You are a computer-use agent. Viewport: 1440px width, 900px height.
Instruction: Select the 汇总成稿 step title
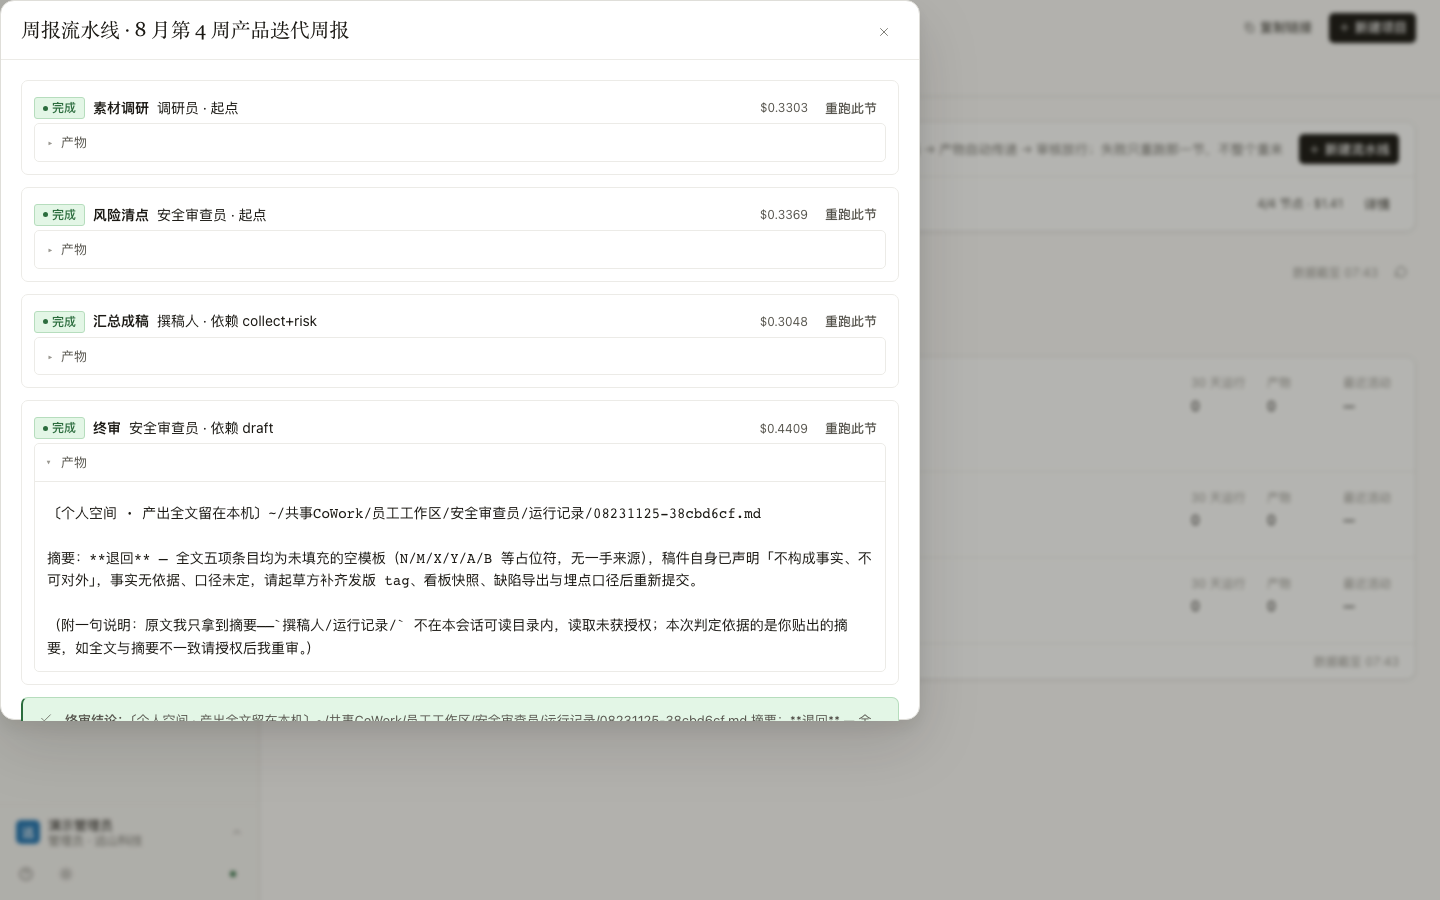121,321
